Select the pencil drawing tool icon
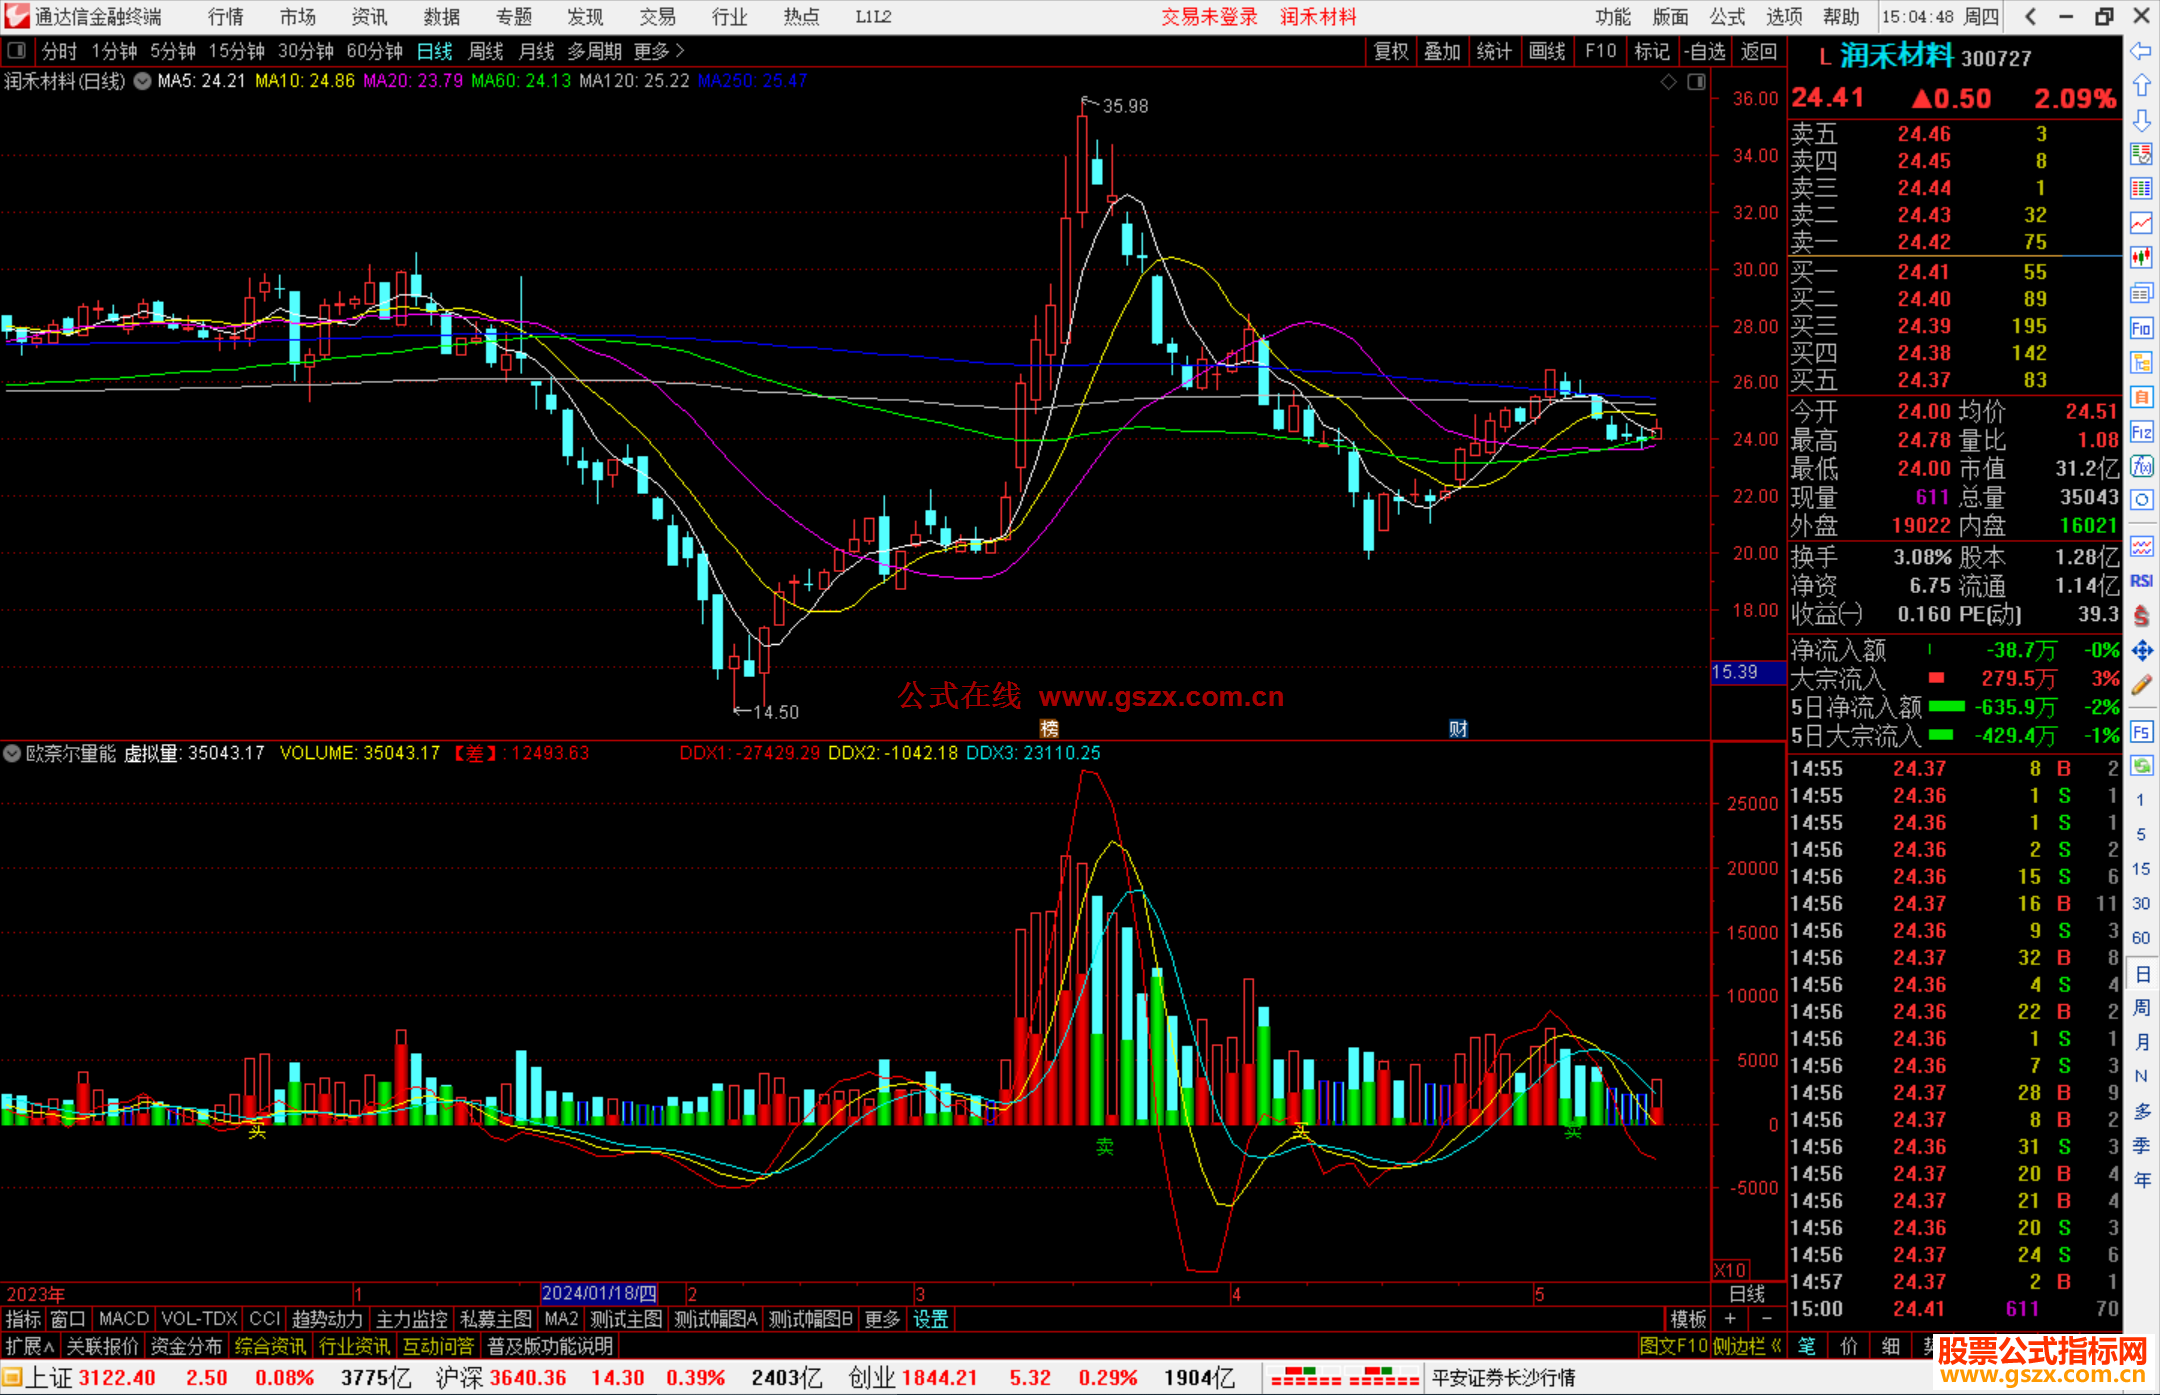This screenshot has width=2160, height=1395. click(x=2141, y=685)
